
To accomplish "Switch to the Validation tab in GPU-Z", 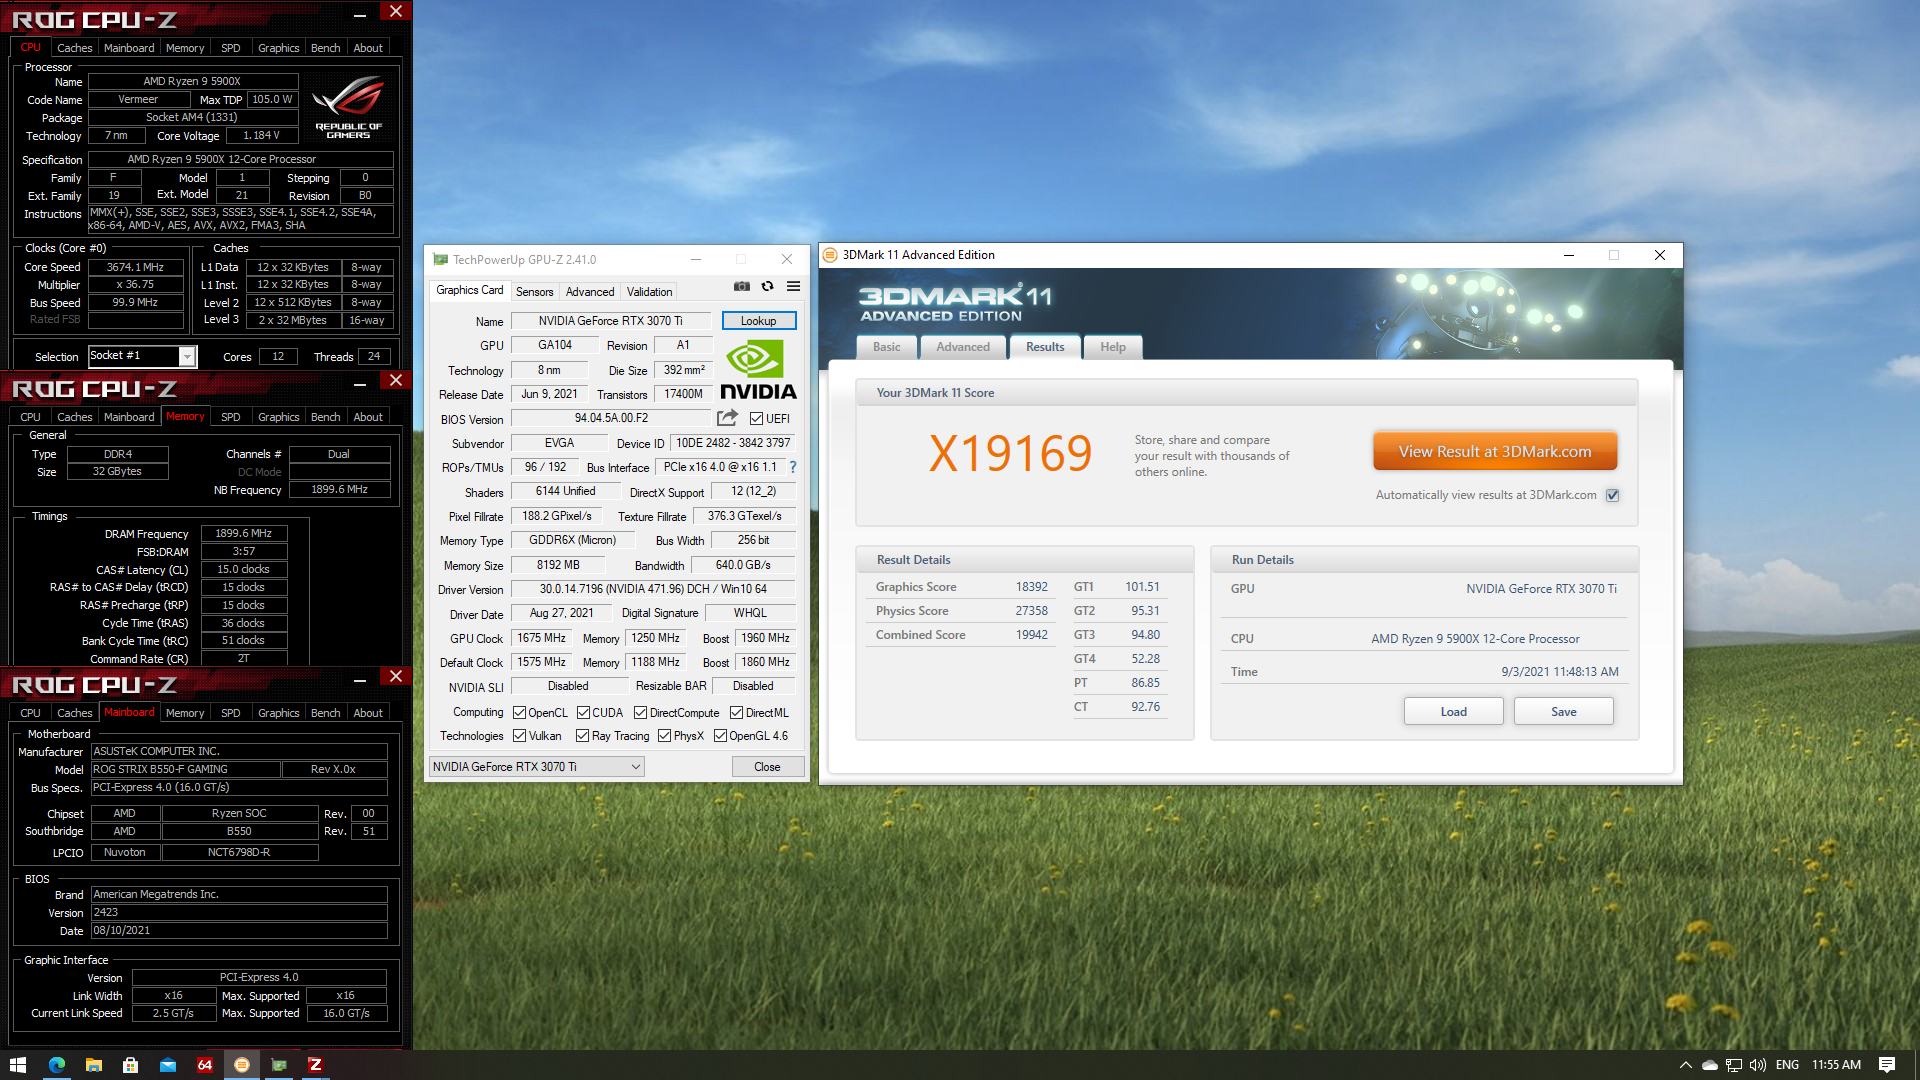I will click(x=649, y=292).
